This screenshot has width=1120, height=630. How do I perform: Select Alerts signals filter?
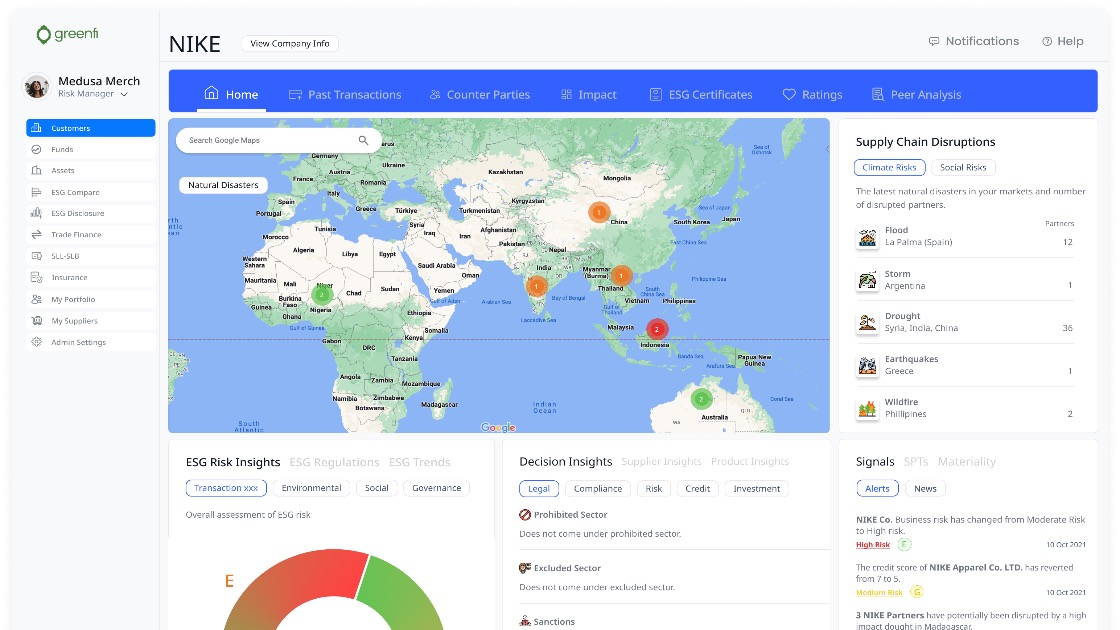coord(877,489)
